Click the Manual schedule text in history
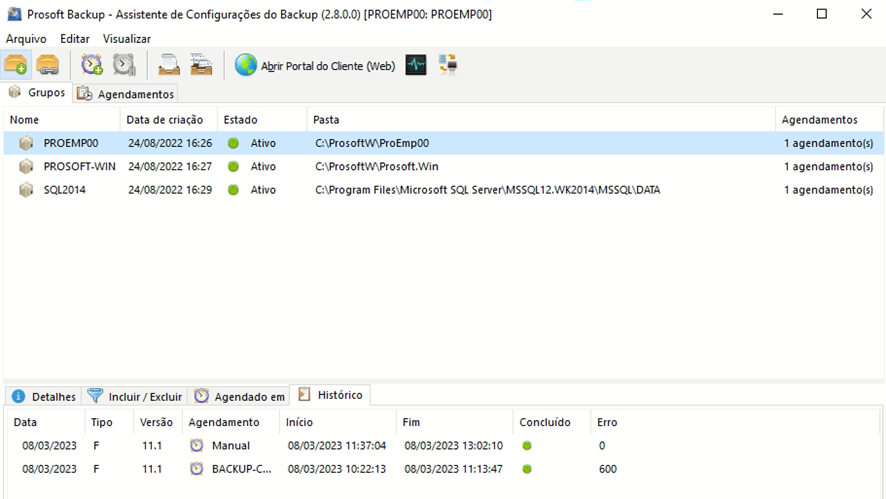This screenshot has height=499, width=886. click(x=231, y=446)
